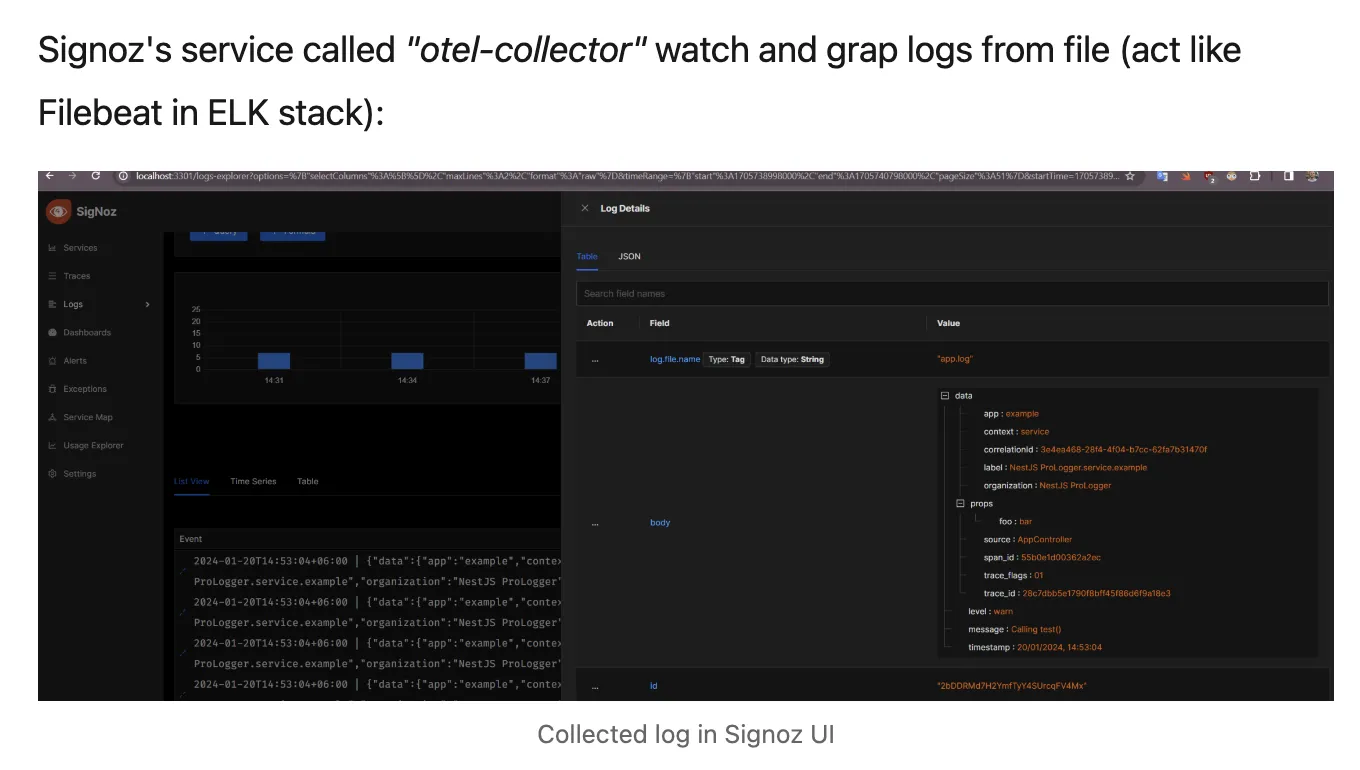Click the Logs sidebar icon
The width and height of the screenshot is (1360, 770).
(x=52, y=304)
